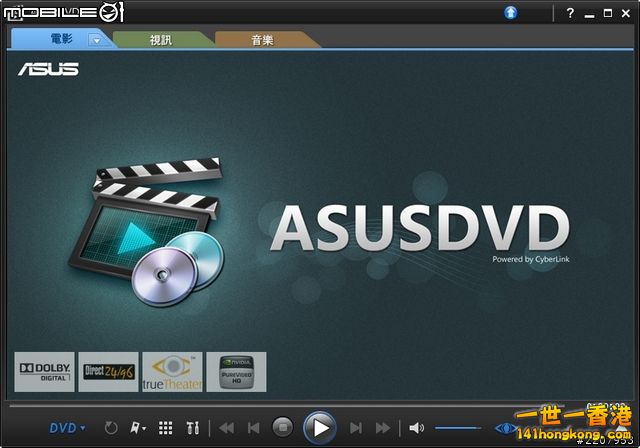Skip to previous chapter

[254, 428]
